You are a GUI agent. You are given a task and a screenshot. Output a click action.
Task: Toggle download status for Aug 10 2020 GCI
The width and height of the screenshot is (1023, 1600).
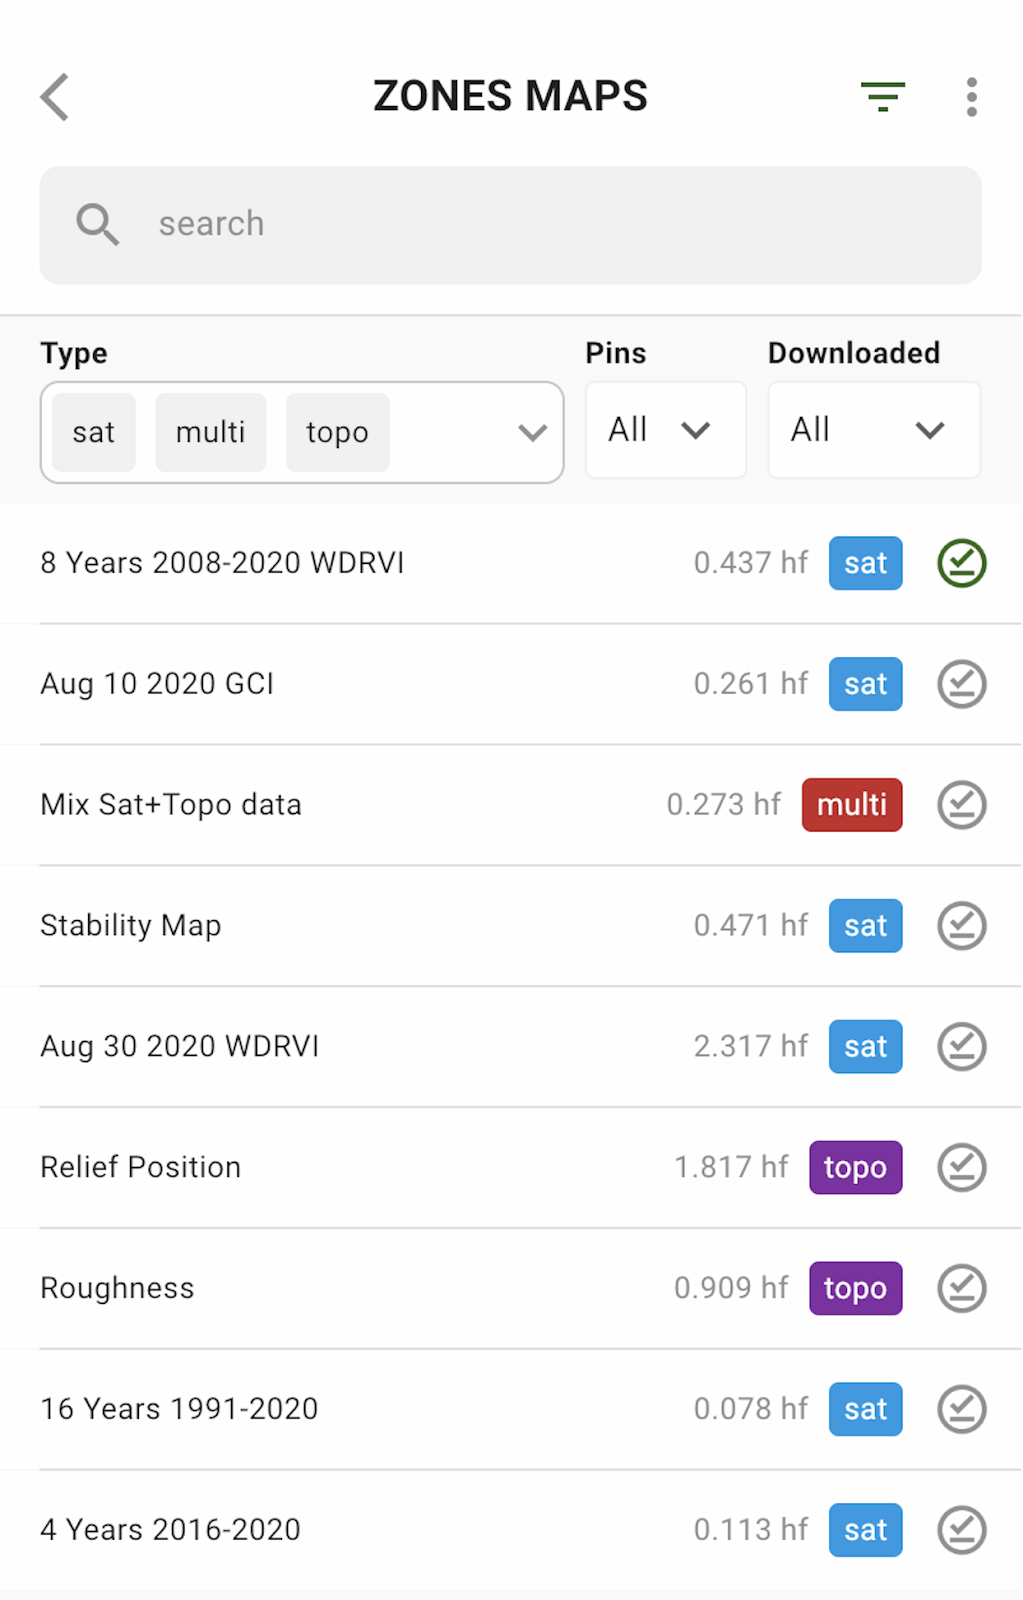pyautogui.click(x=961, y=684)
